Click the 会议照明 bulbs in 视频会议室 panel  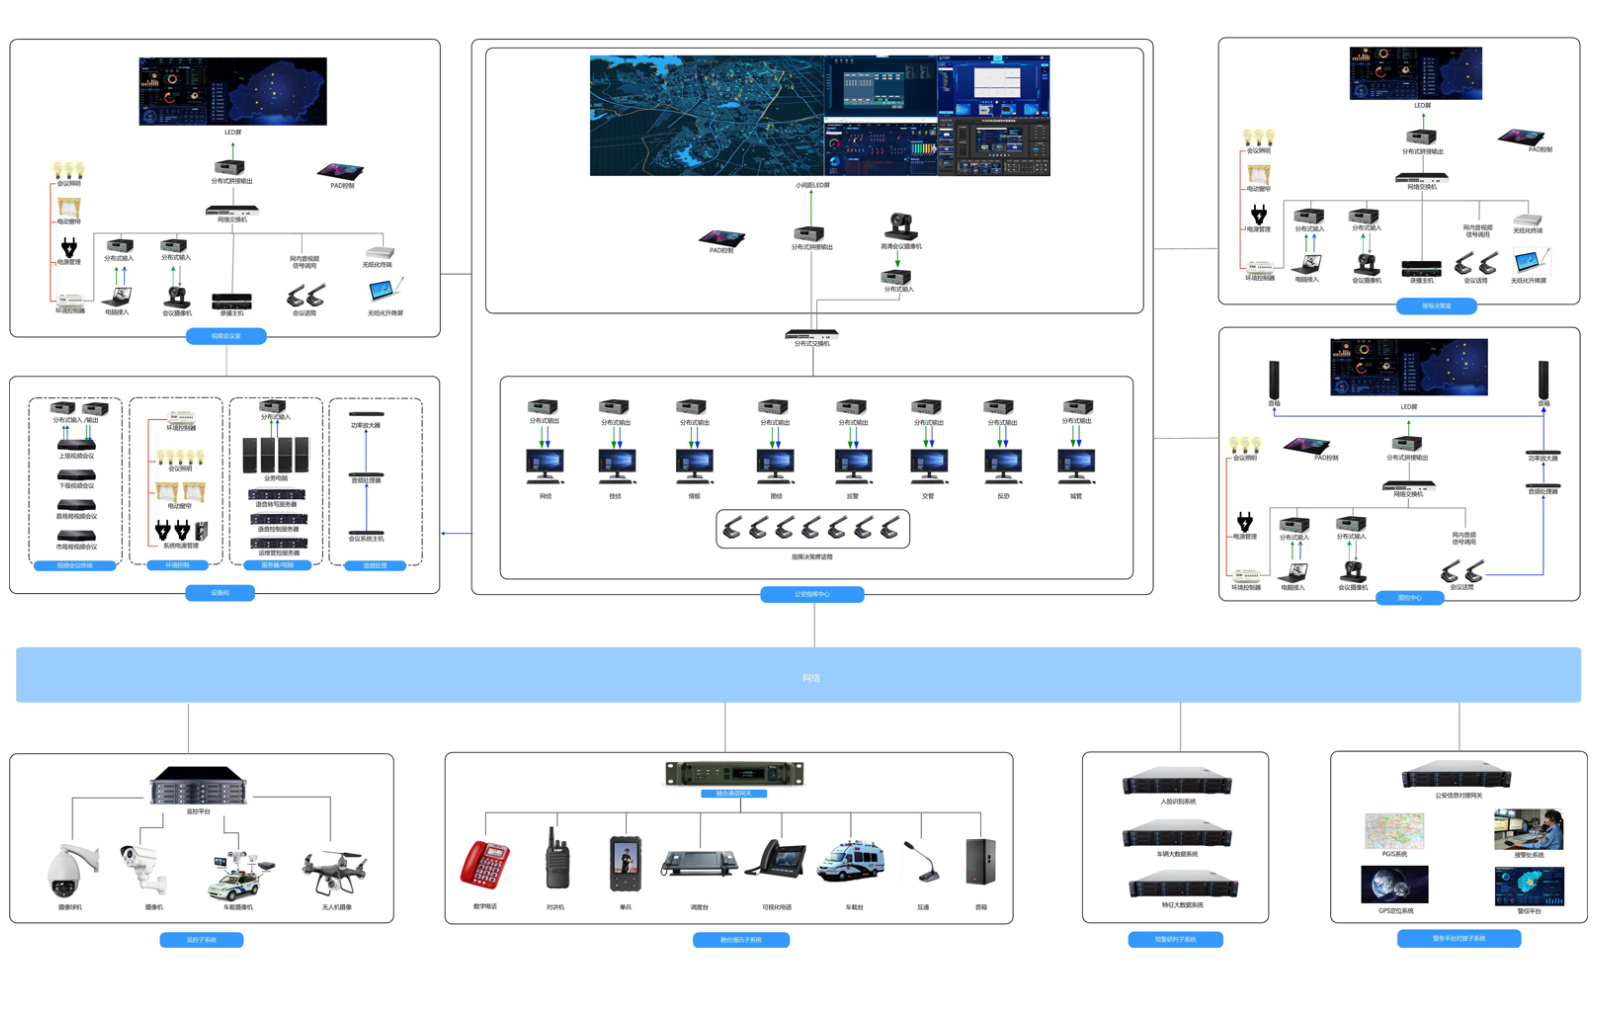tap(69, 171)
